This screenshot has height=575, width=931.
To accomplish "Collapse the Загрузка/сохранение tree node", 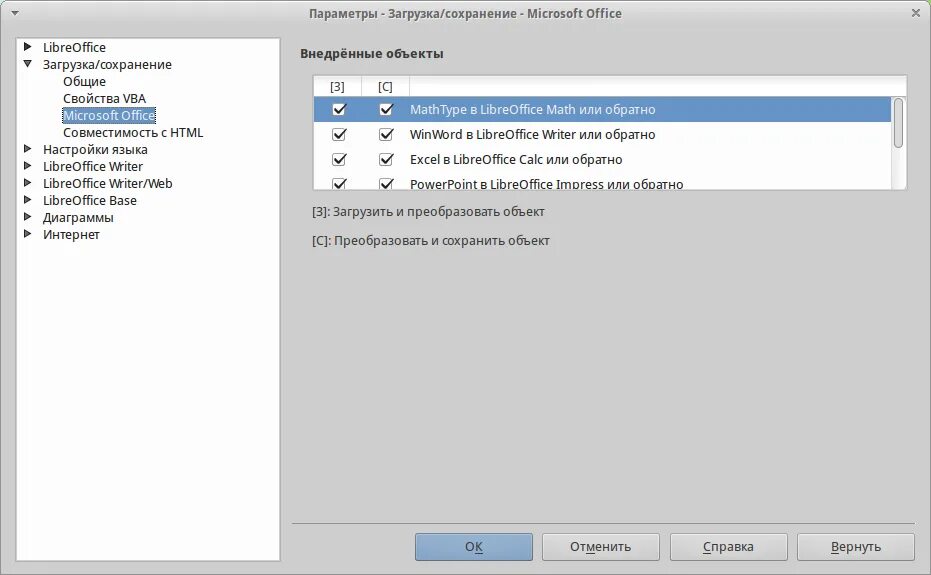I will (x=27, y=64).
